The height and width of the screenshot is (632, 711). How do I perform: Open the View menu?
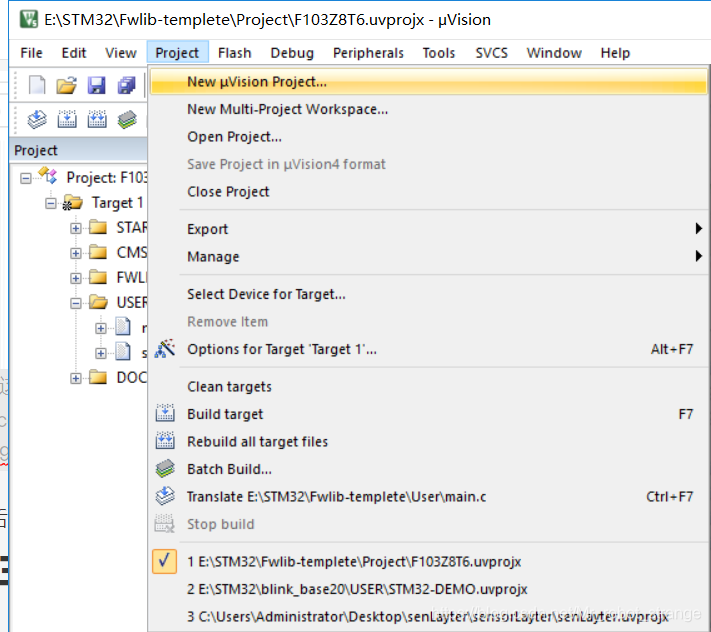pos(121,53)
